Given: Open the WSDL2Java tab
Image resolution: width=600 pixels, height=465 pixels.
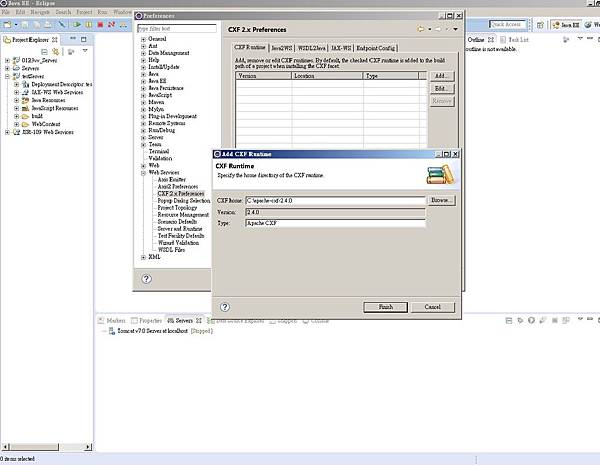Looking at the screenshot, I should pyautogui.click(x=312, y=48).
